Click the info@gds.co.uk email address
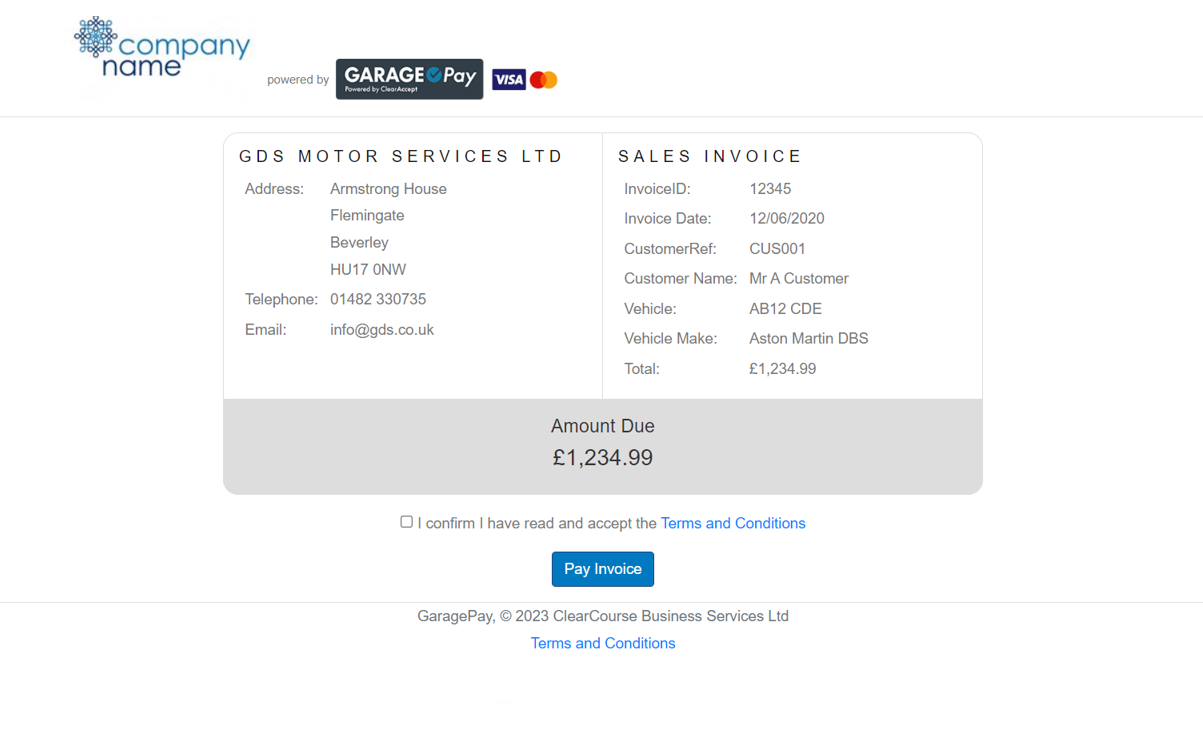Image resolution: width=1203 pixels, height=737 pixels. [x=381, y=330]
